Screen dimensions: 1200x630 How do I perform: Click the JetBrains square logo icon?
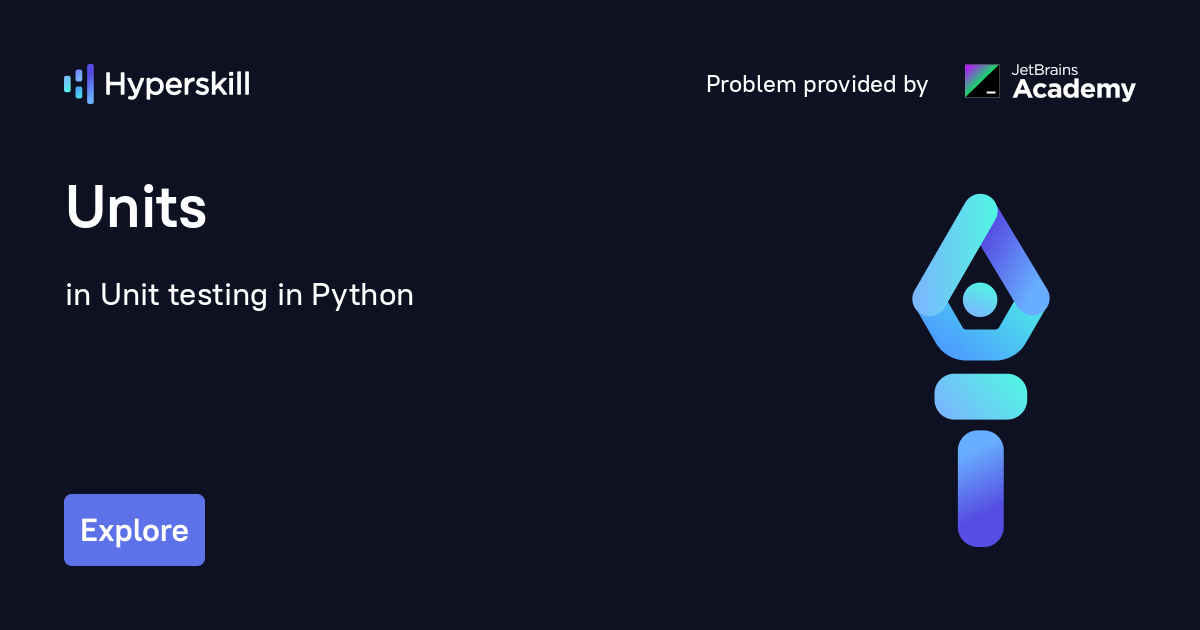[x=982, y=81]
